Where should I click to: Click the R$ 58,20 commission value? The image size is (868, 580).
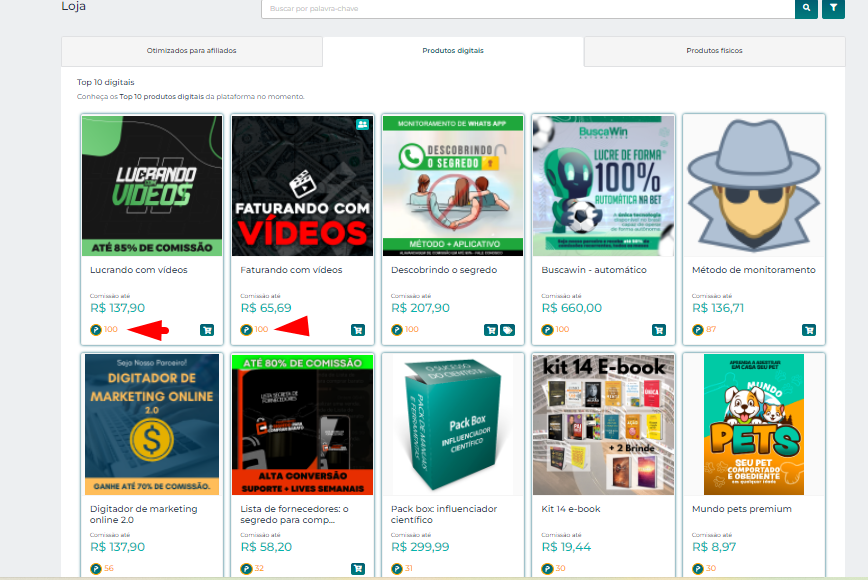(266, 547)
